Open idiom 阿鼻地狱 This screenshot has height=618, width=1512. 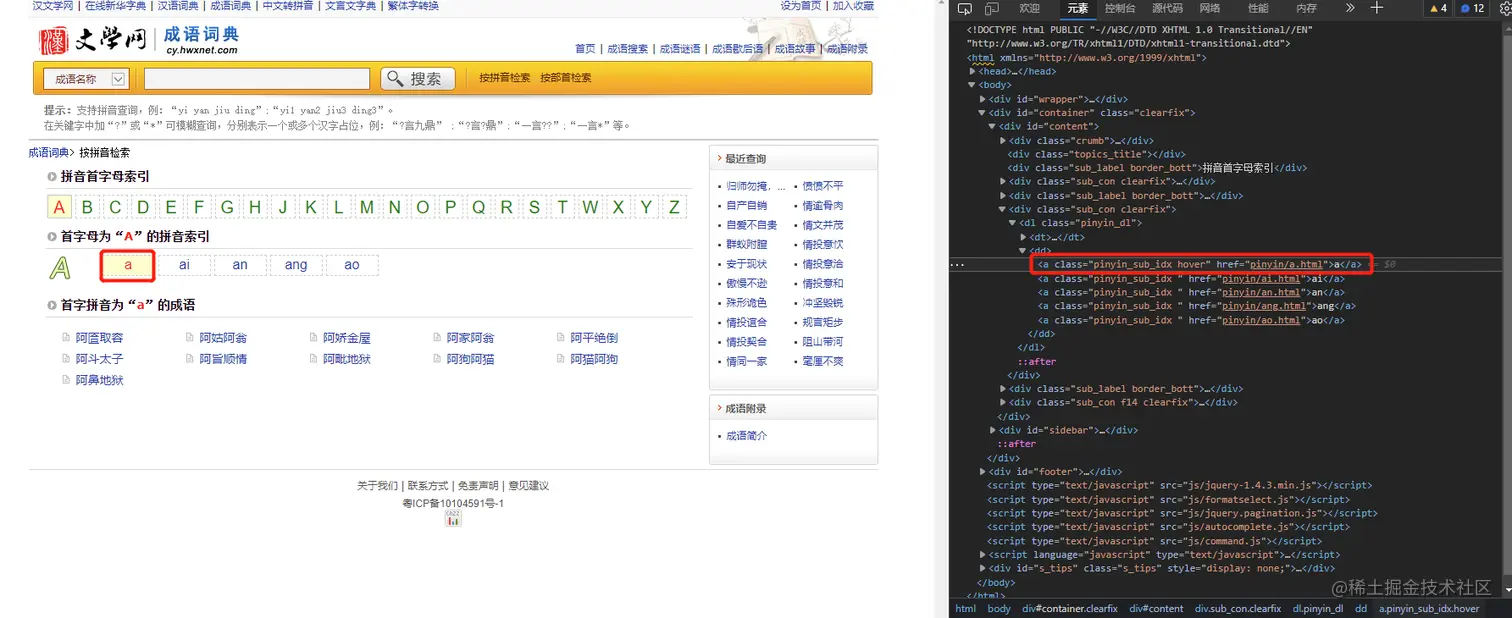coord(99,380)
